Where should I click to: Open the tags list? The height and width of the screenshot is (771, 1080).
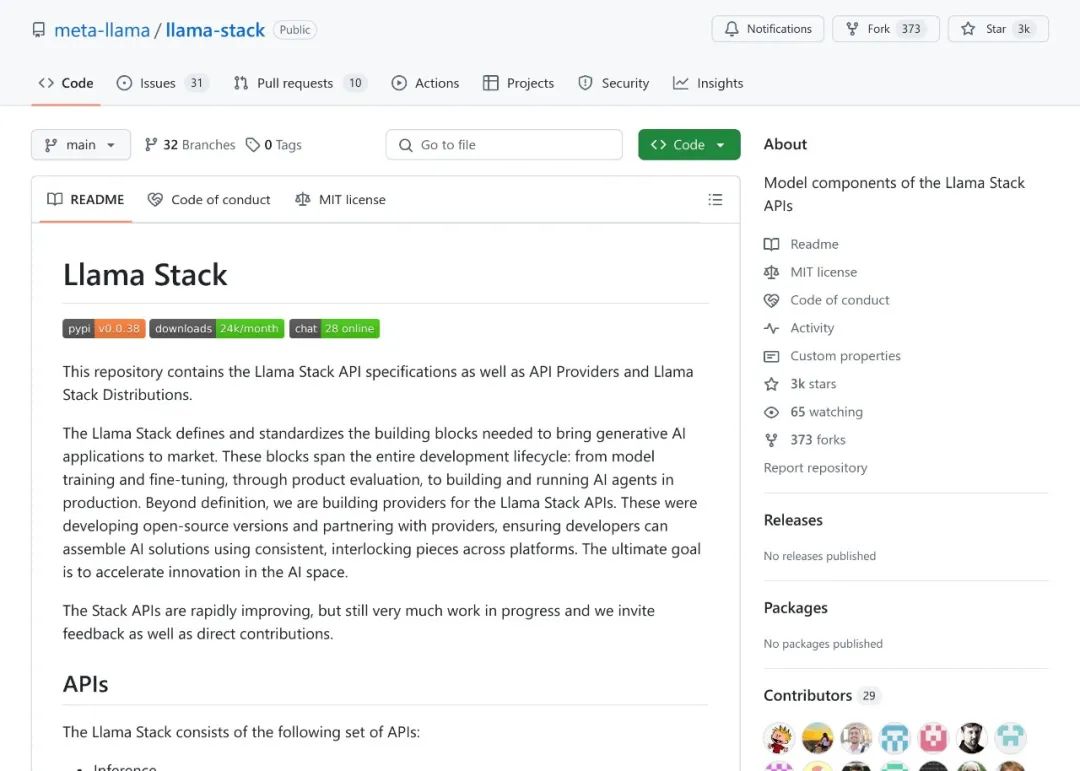click(x=275, y=145)
